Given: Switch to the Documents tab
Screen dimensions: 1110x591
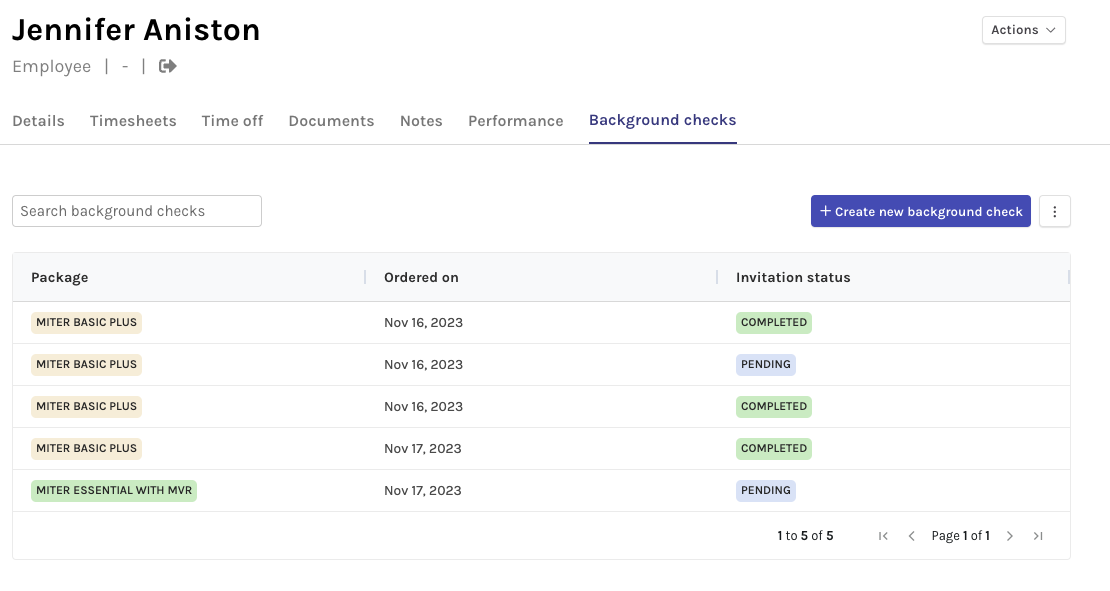Looking at the screenshot, I should (331, 121).
